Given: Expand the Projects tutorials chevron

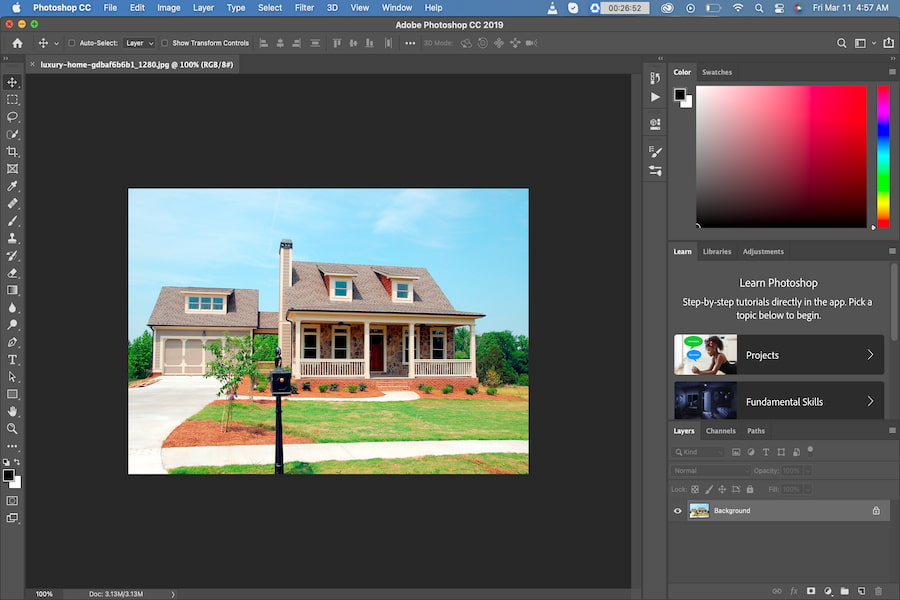Looking at the screenshot, I should 870,355.
